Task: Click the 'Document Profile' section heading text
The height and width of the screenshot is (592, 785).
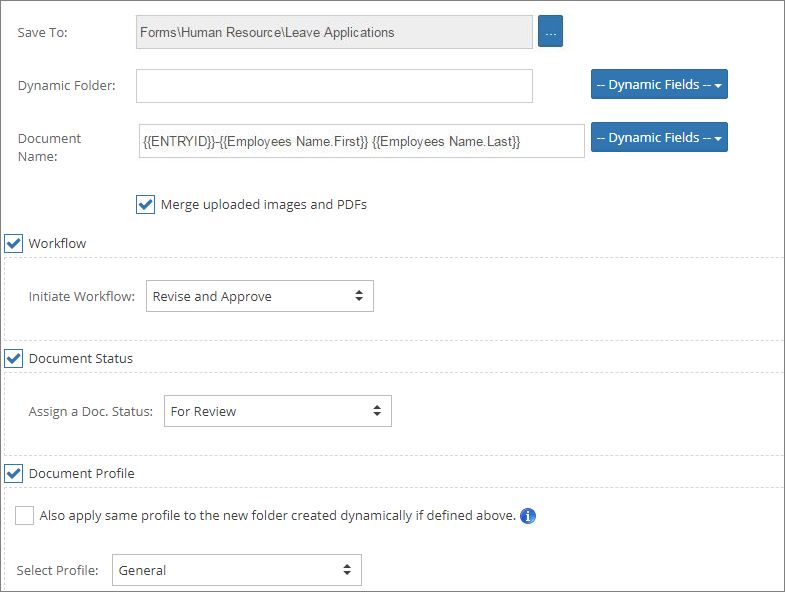Action: click(x=81, y=473)
